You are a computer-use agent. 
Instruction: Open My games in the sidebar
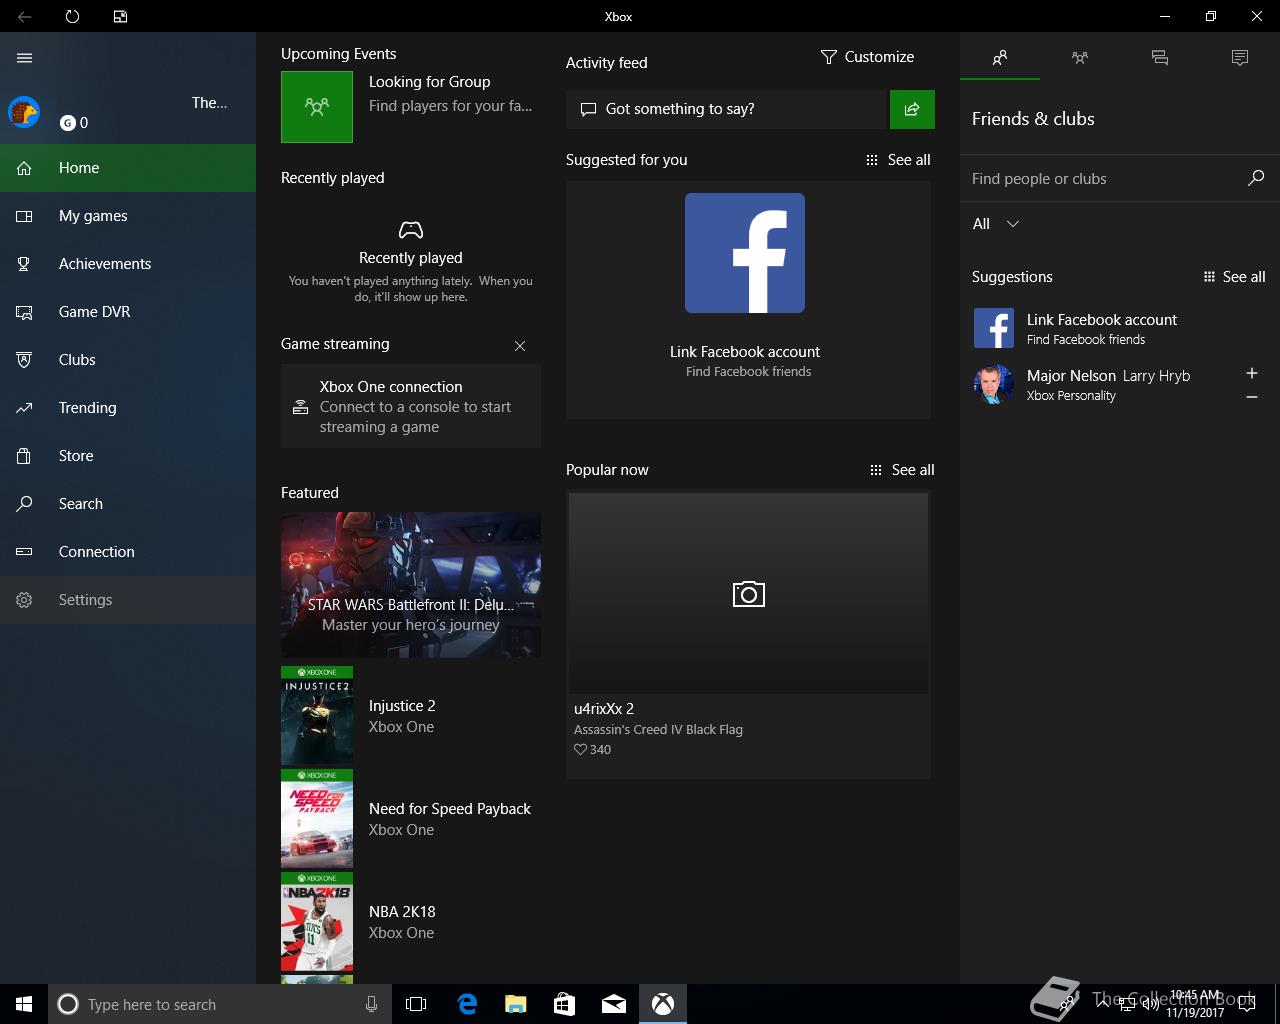[128, 216]
